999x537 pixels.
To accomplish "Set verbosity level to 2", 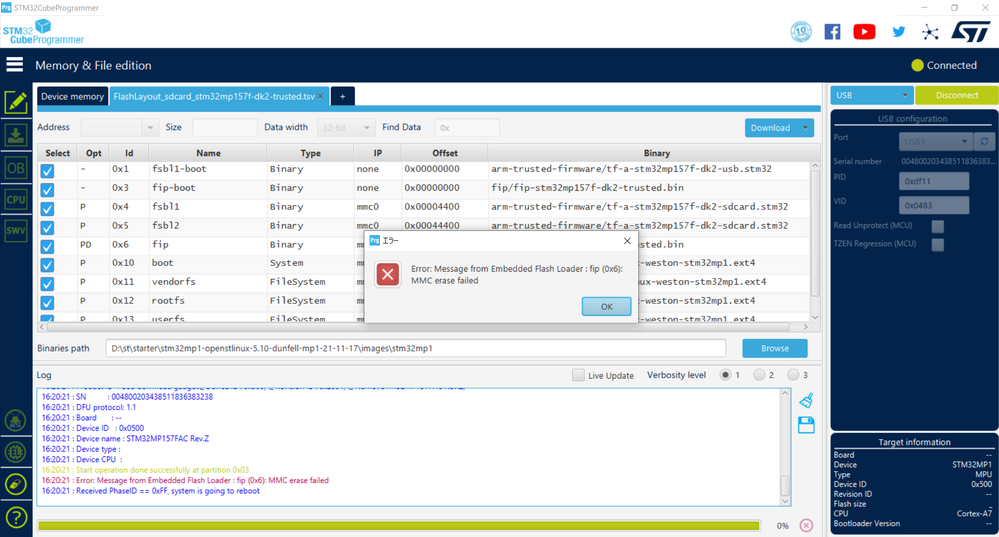I will point(759,375).
